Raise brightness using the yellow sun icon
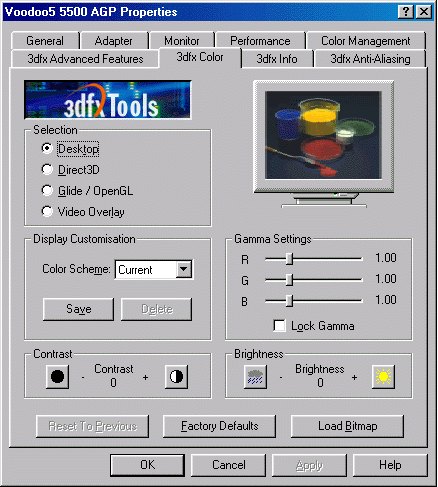 click(383, 377)
